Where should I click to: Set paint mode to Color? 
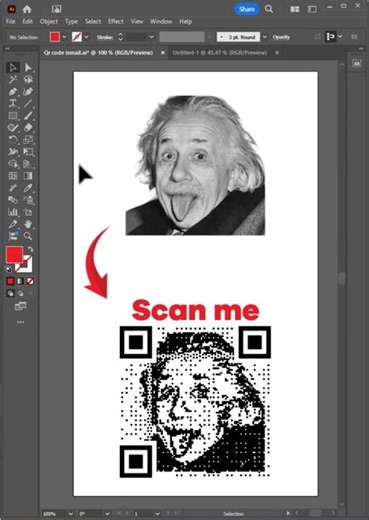pyautogui.click(x=10, y=281)
